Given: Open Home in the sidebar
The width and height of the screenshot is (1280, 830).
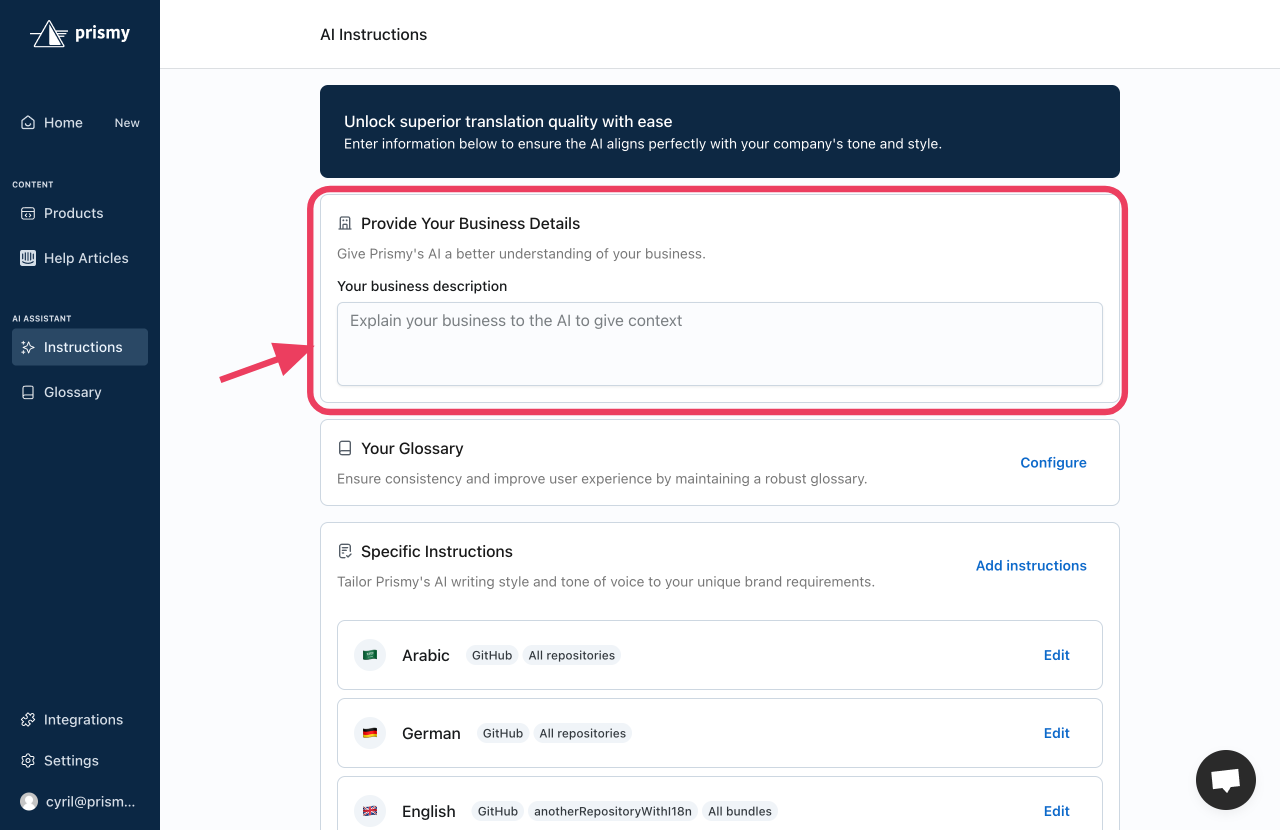Looking at the screenshot, I should [x=80, y=123].
